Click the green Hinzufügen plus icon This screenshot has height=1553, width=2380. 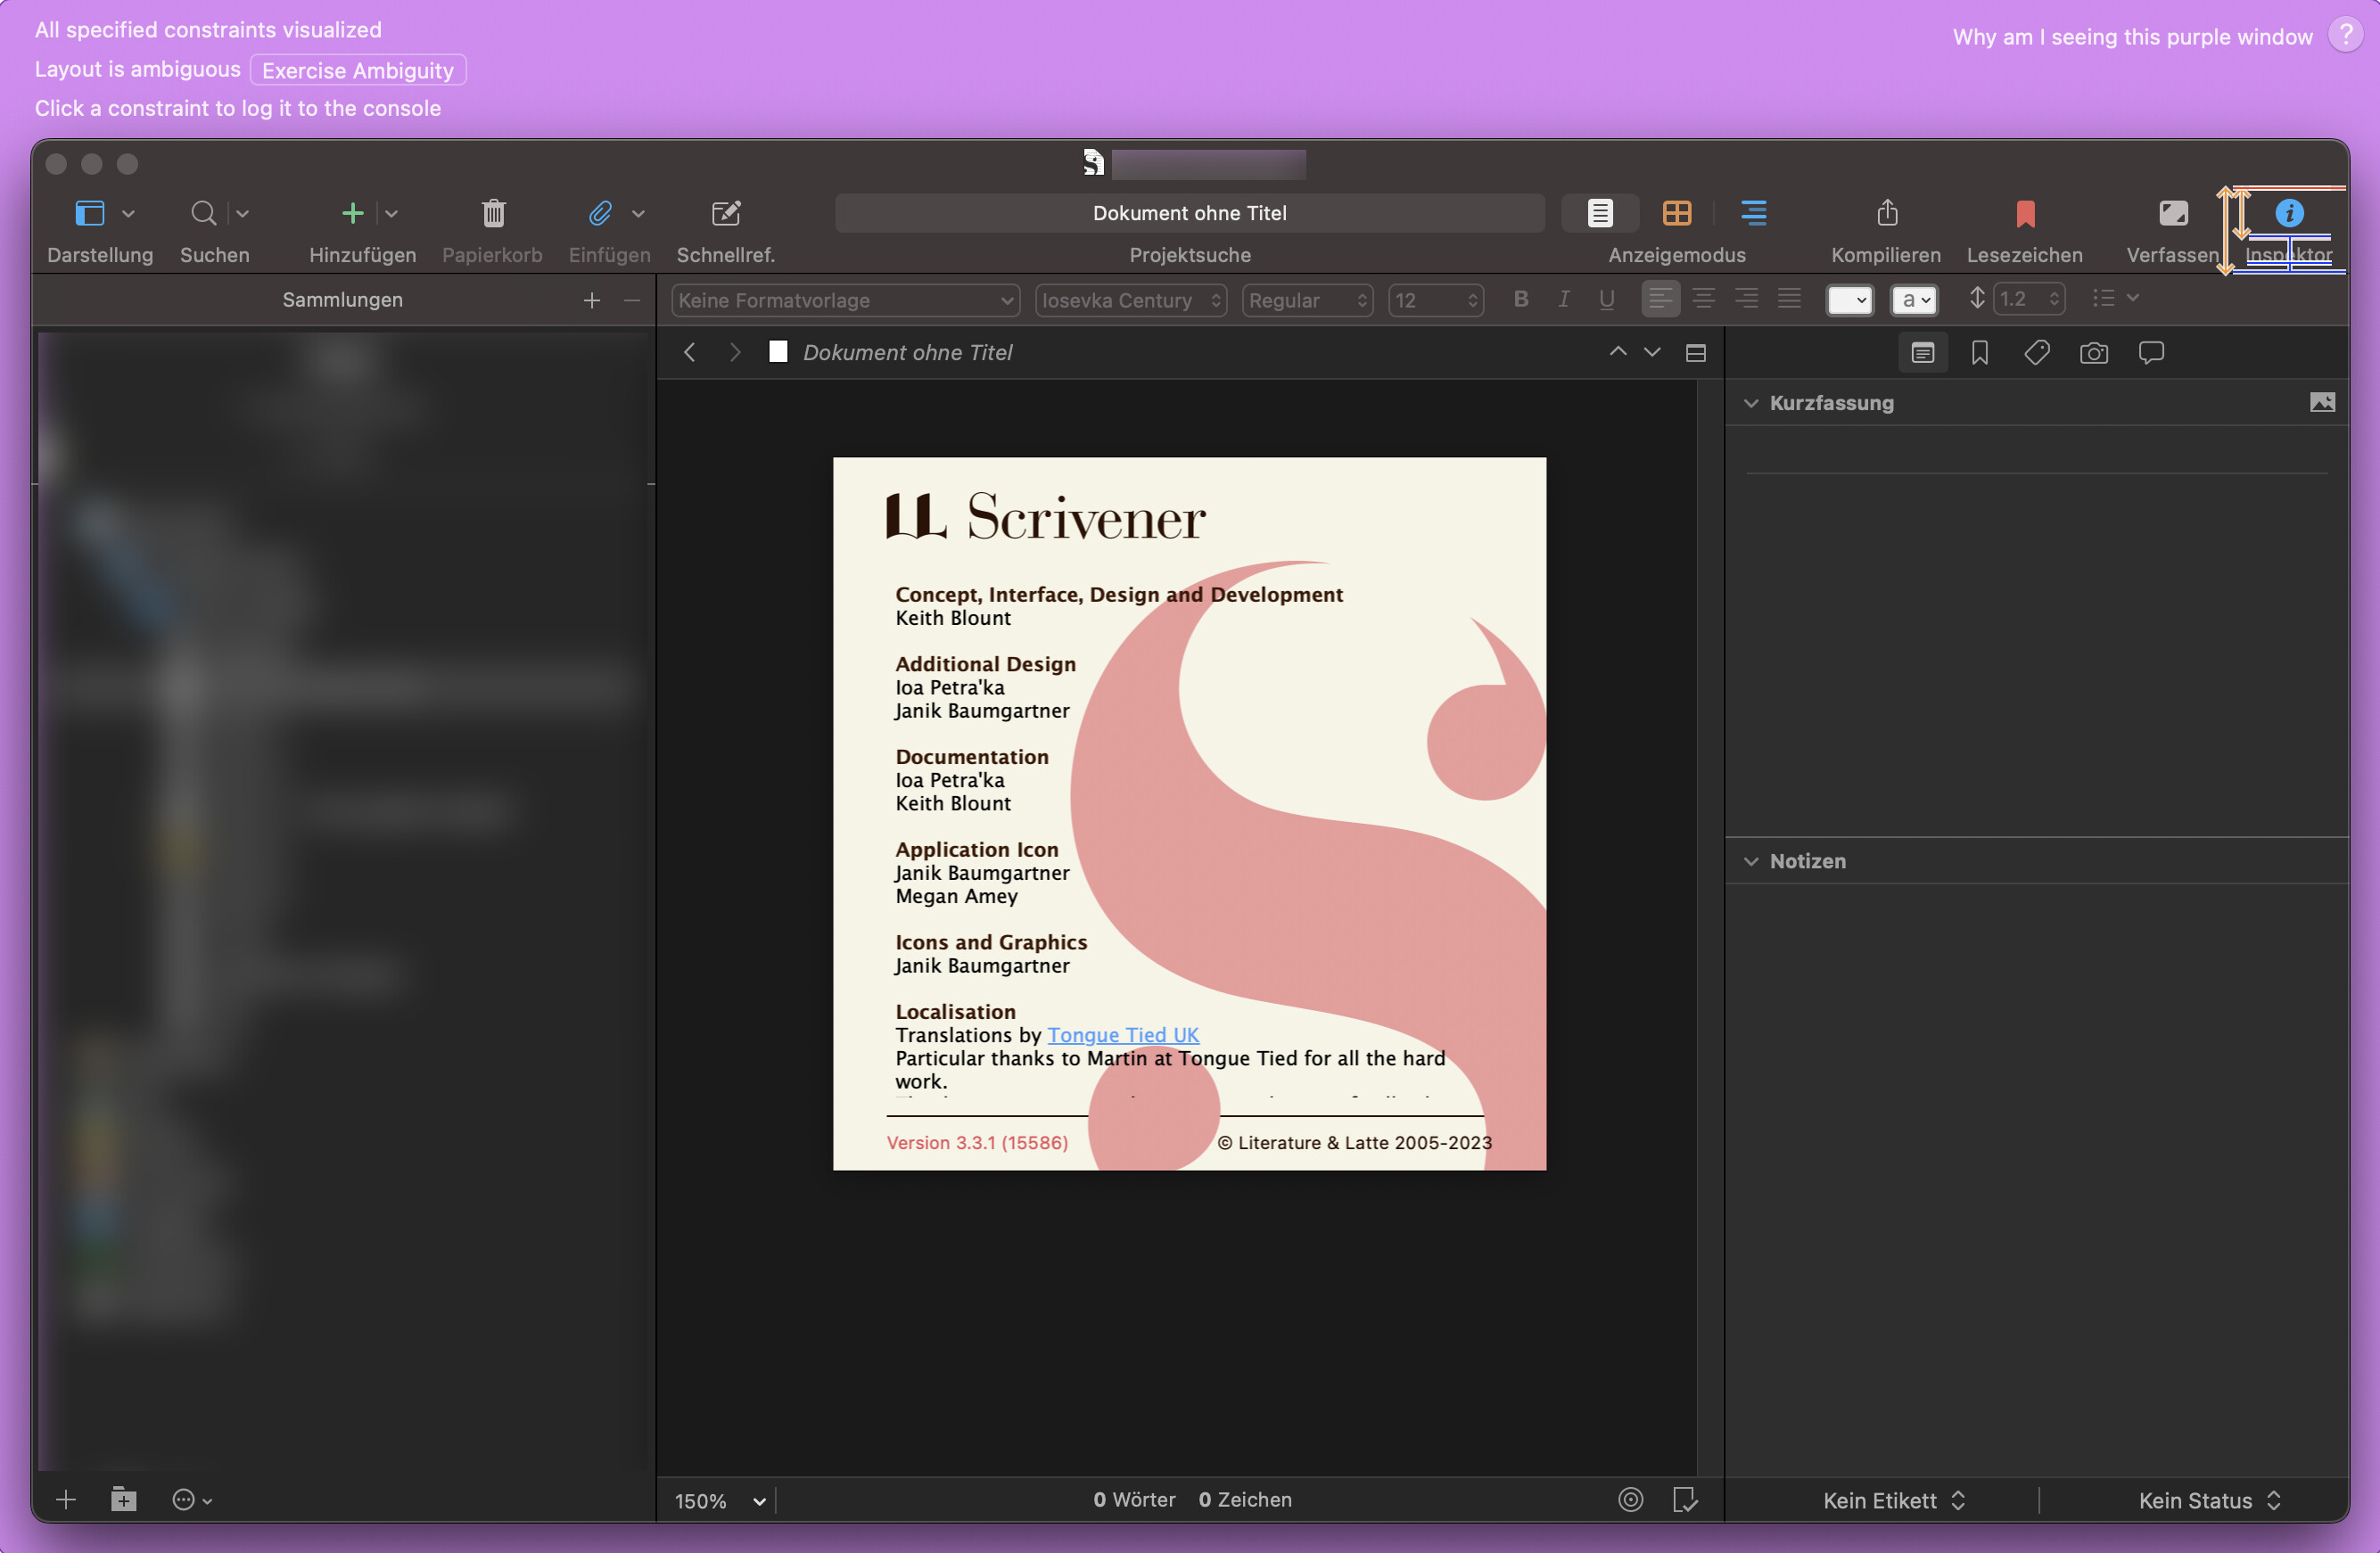(352, 213)
